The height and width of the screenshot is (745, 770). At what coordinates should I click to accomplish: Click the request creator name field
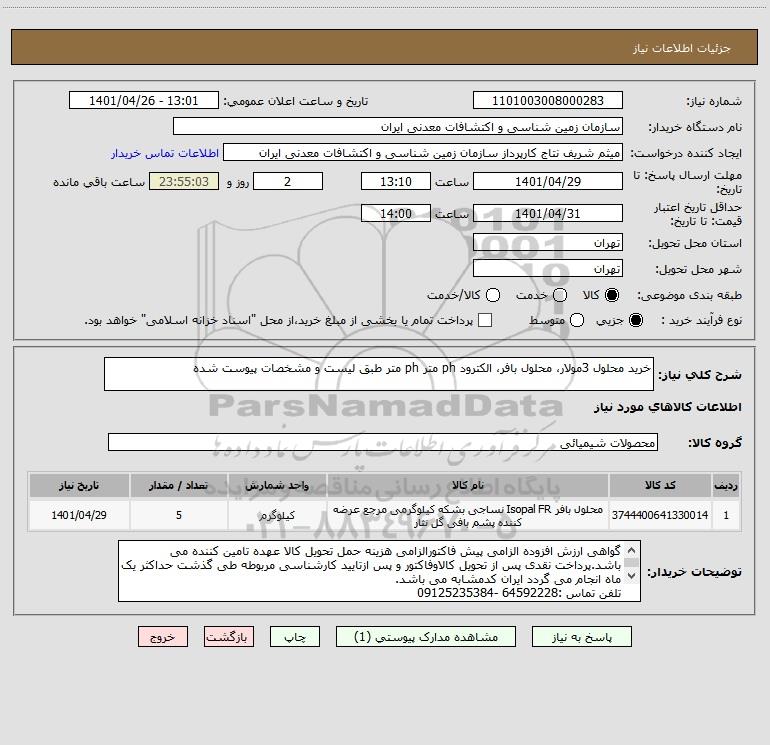pyautogui.click(x=423, y=153)
